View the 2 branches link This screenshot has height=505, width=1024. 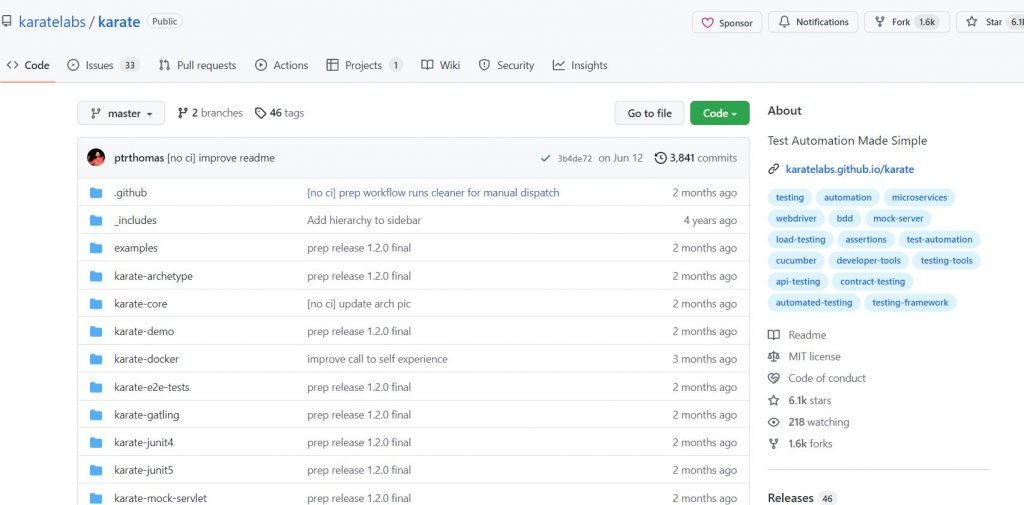(x=210, y=113)
